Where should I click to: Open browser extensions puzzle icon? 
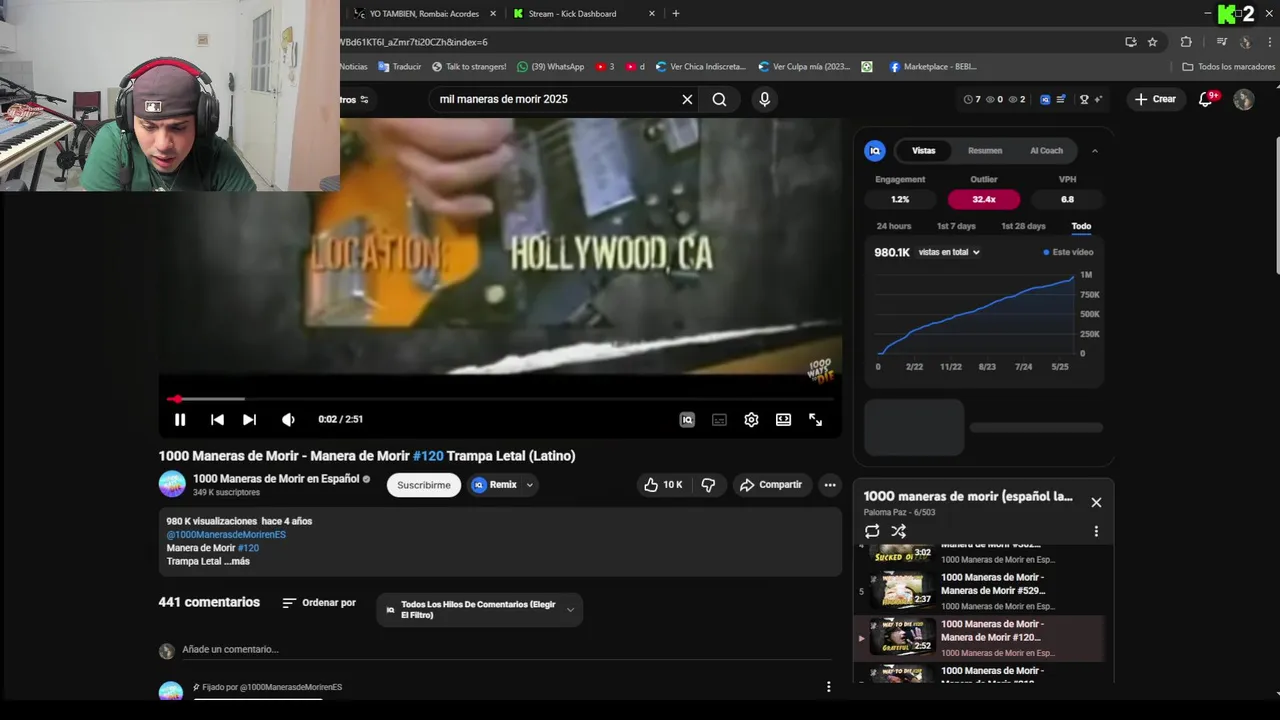tap(1186, 42)
